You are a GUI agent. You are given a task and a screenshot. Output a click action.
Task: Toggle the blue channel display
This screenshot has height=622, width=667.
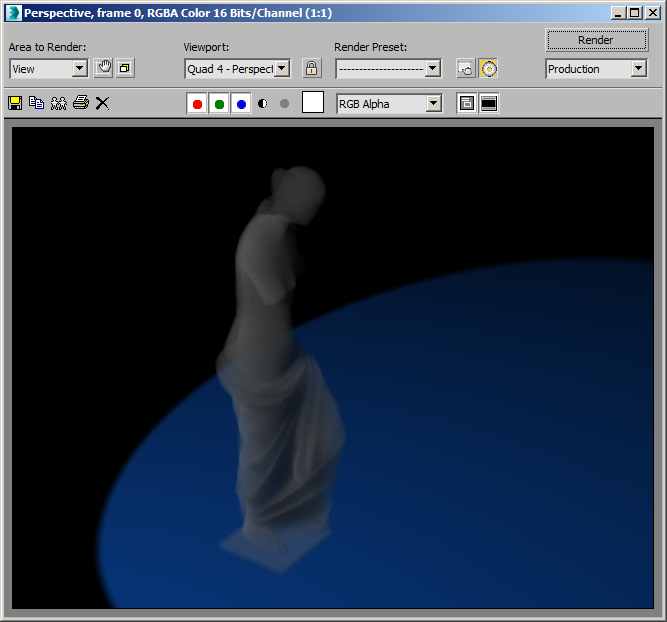coord(241,103)
